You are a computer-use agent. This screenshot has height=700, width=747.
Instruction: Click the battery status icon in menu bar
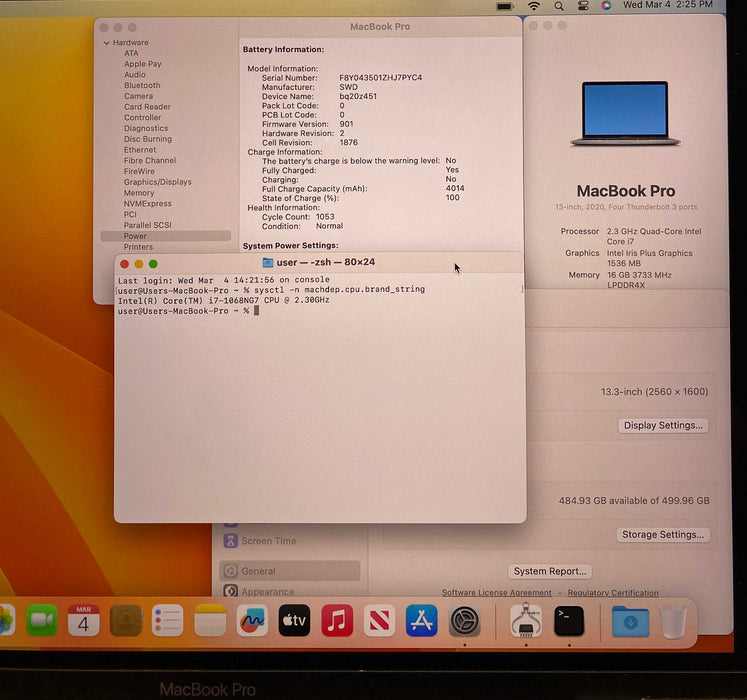pyautogui.click(x=505, y=6)
